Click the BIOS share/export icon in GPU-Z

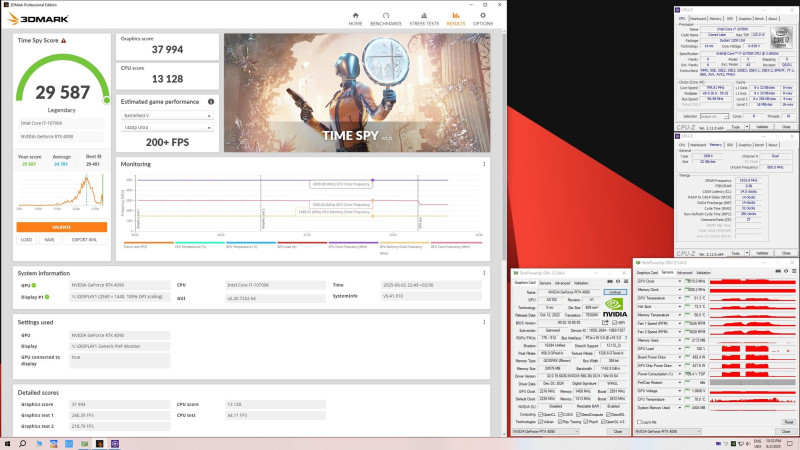click(x=605, y=322)
